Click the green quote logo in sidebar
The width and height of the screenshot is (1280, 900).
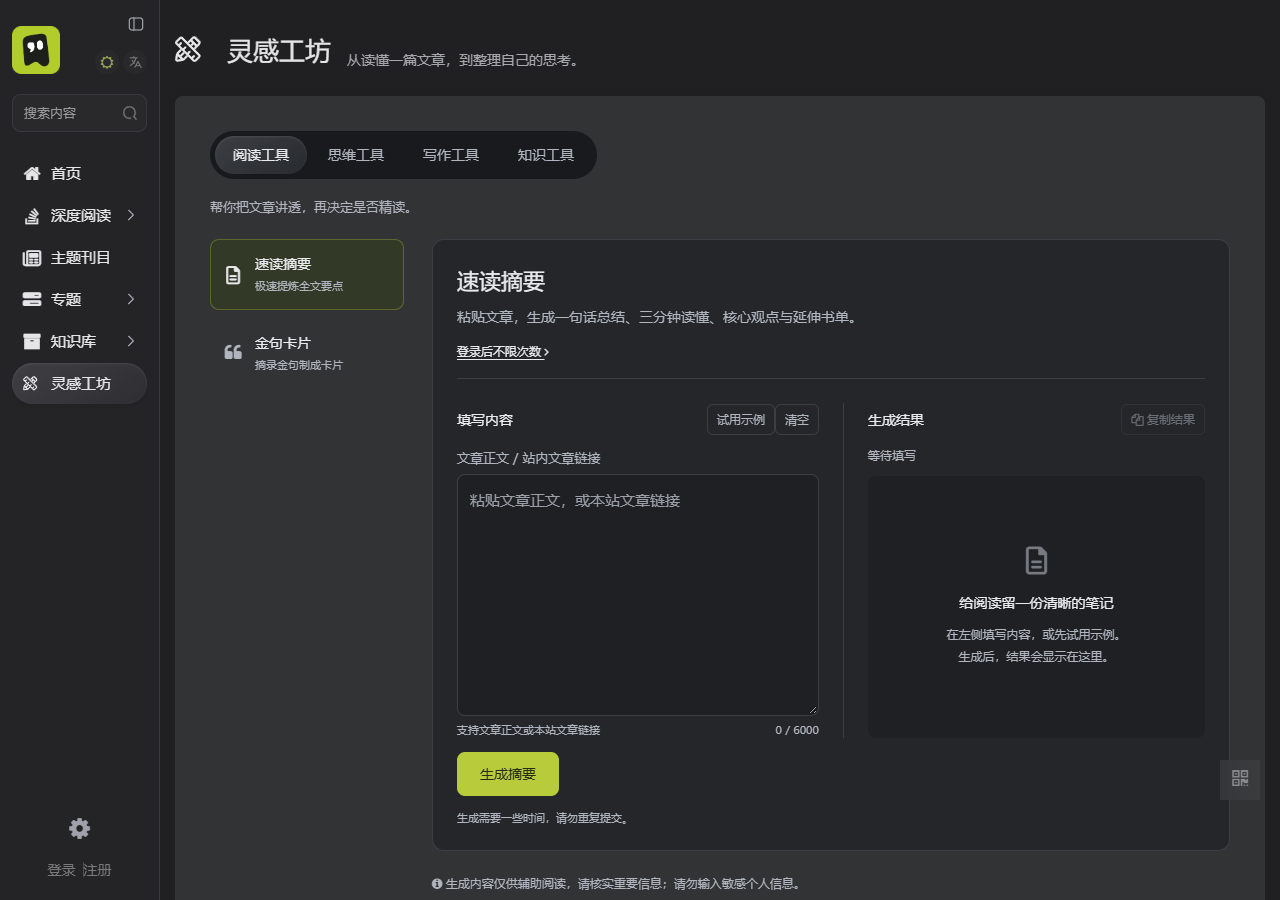36,50
